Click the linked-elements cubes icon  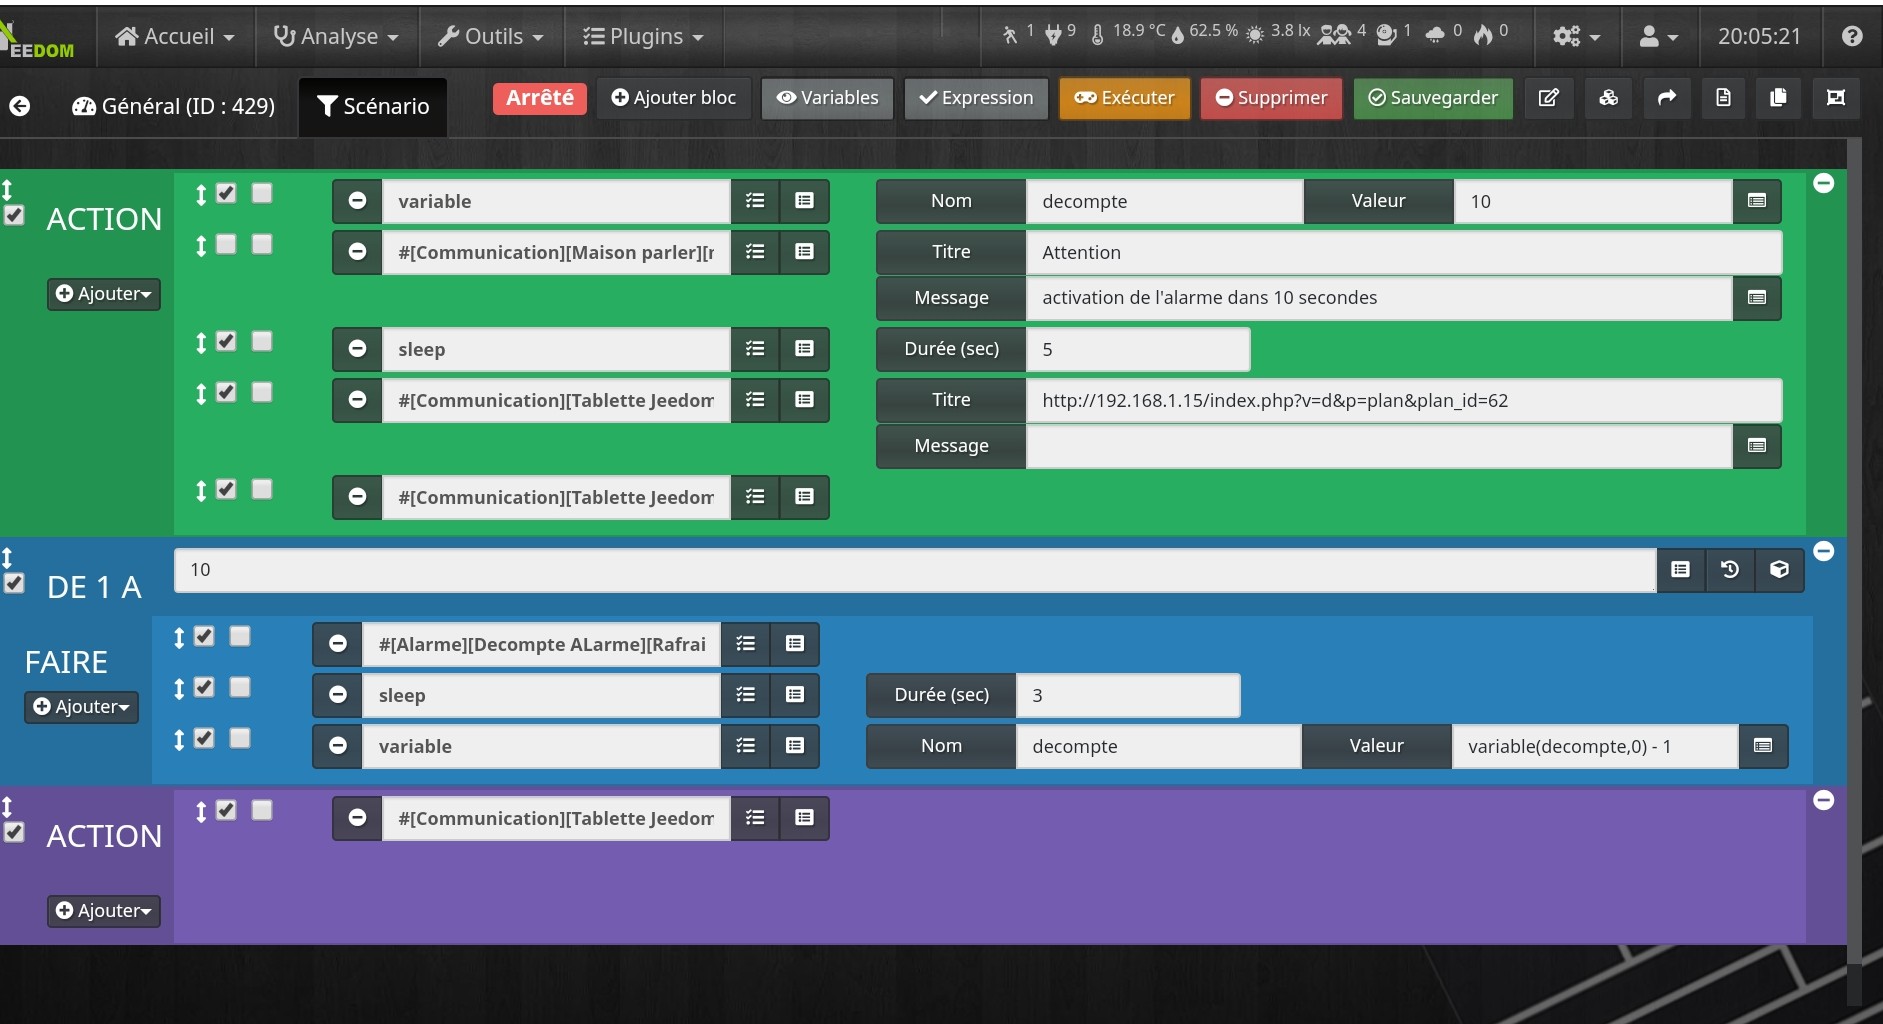[x=1608, y=98]
